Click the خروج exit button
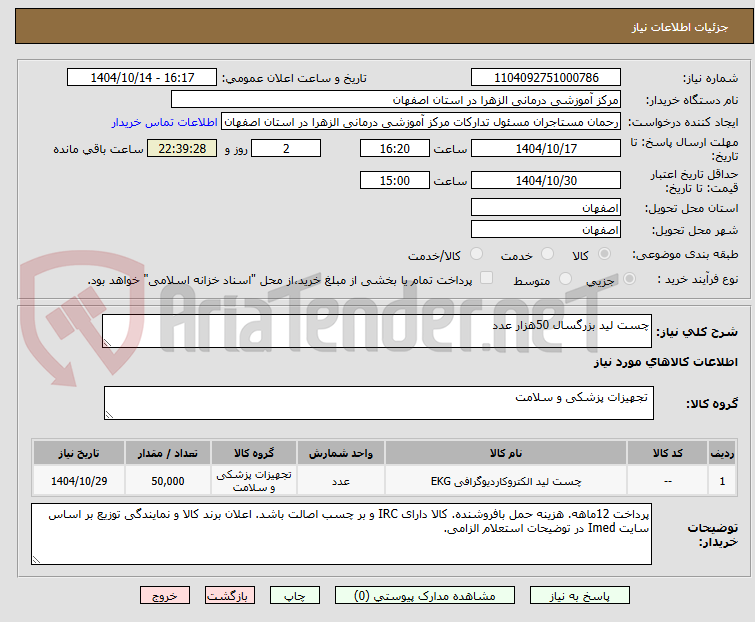The image size is (755, 622). (165, 596)
